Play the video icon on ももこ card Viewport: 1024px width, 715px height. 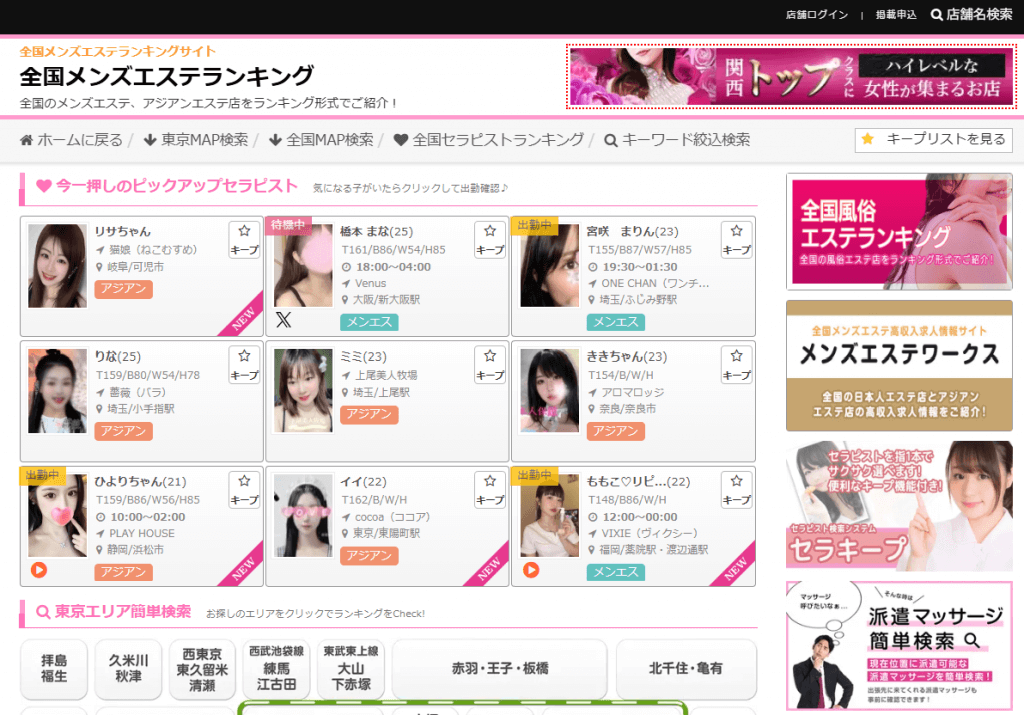coord(531,570)
